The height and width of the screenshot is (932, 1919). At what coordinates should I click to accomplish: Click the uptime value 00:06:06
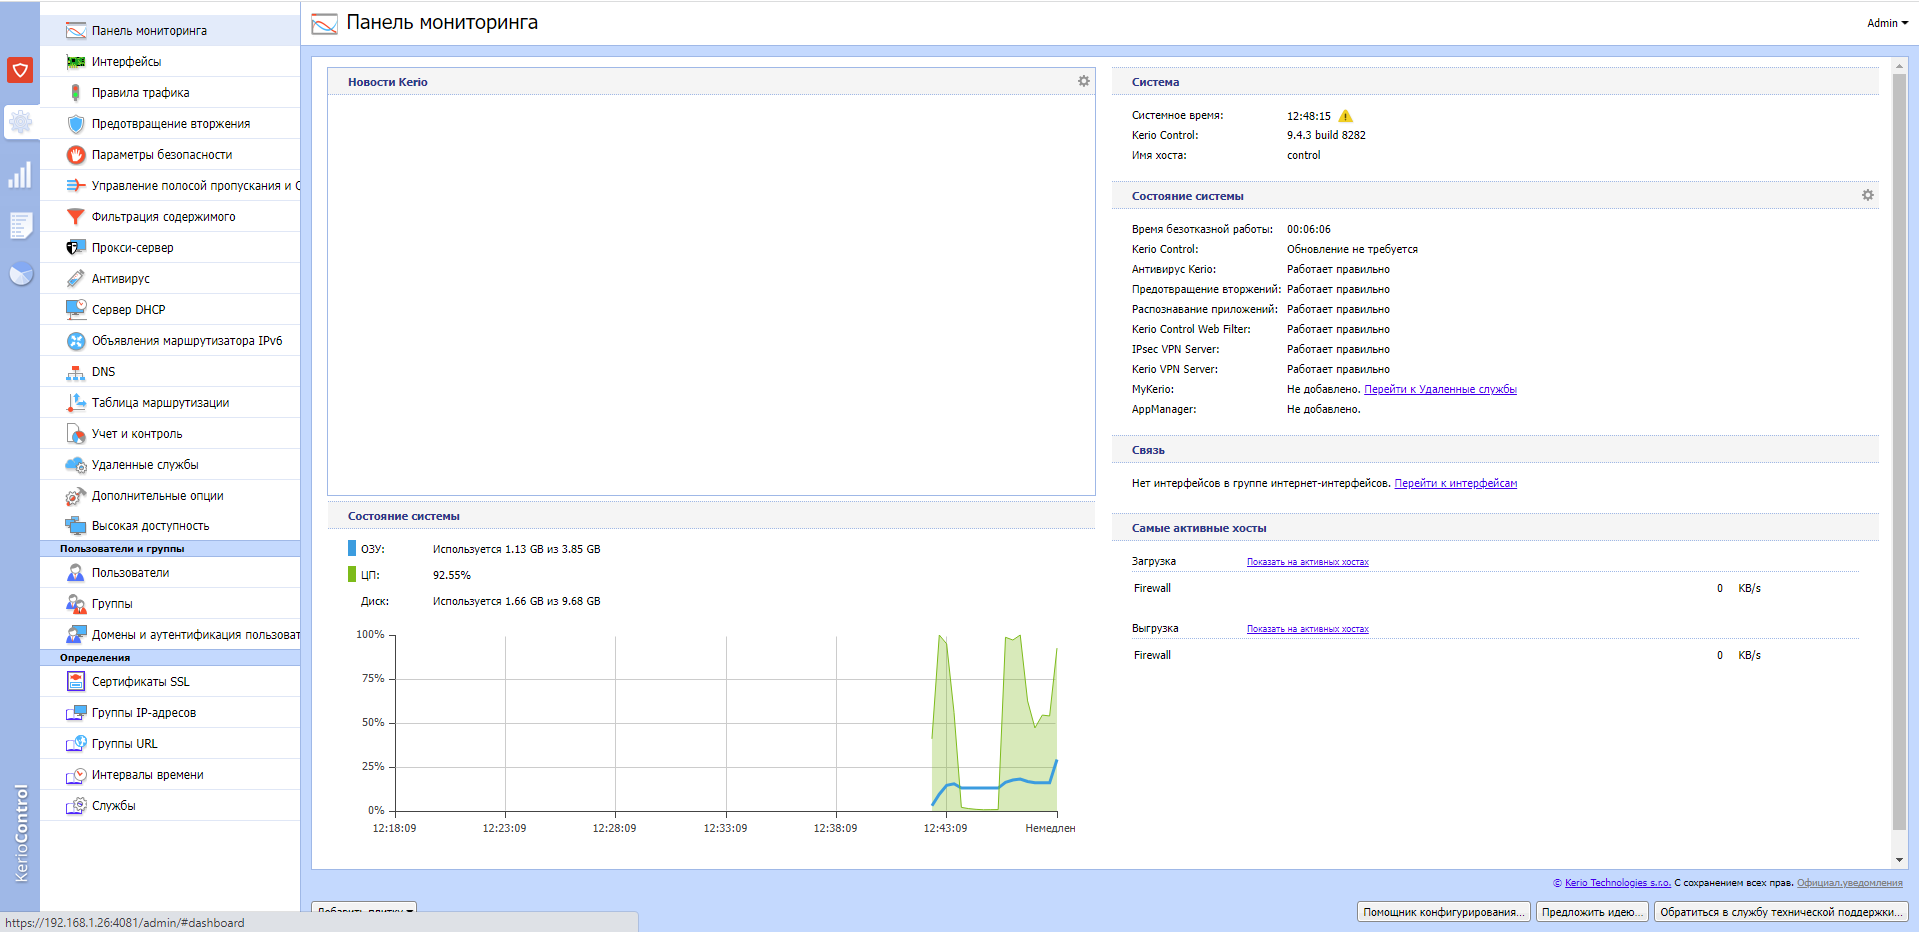point(1308,230)
